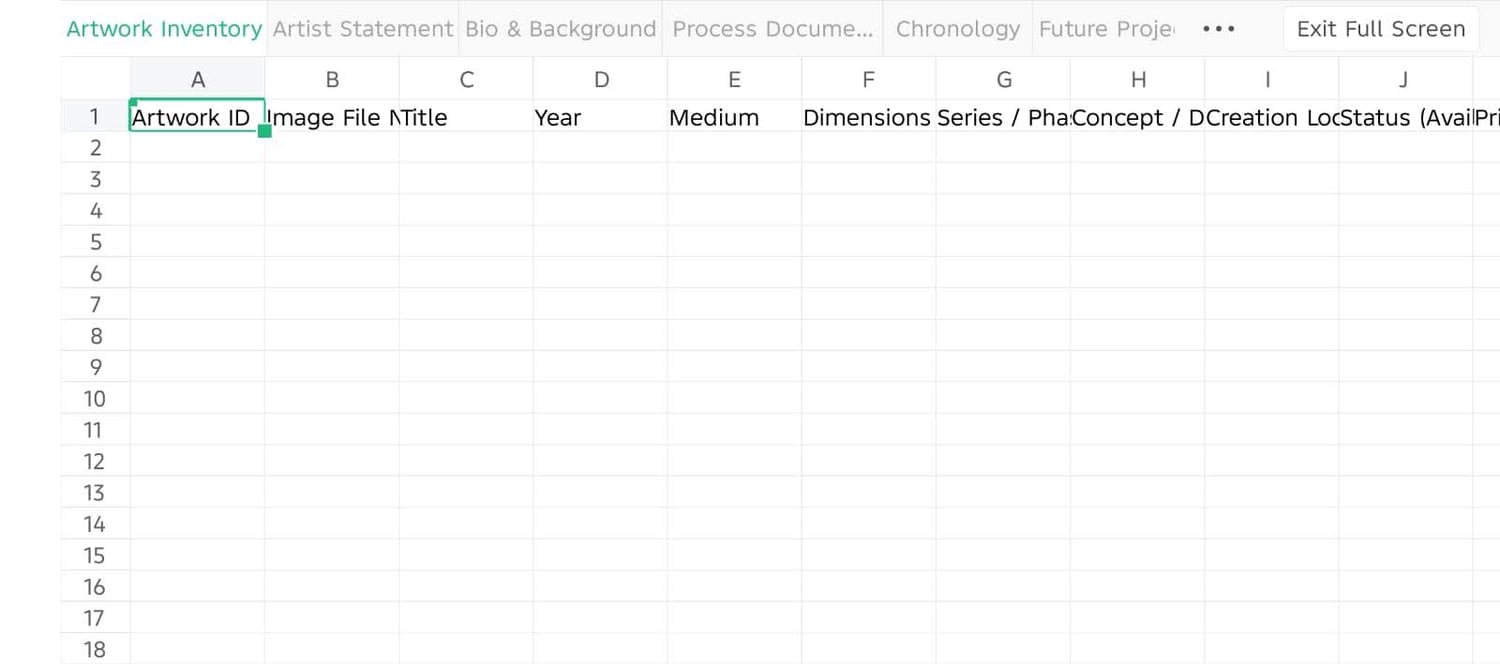Click row 12 number header

coord(96,461)
